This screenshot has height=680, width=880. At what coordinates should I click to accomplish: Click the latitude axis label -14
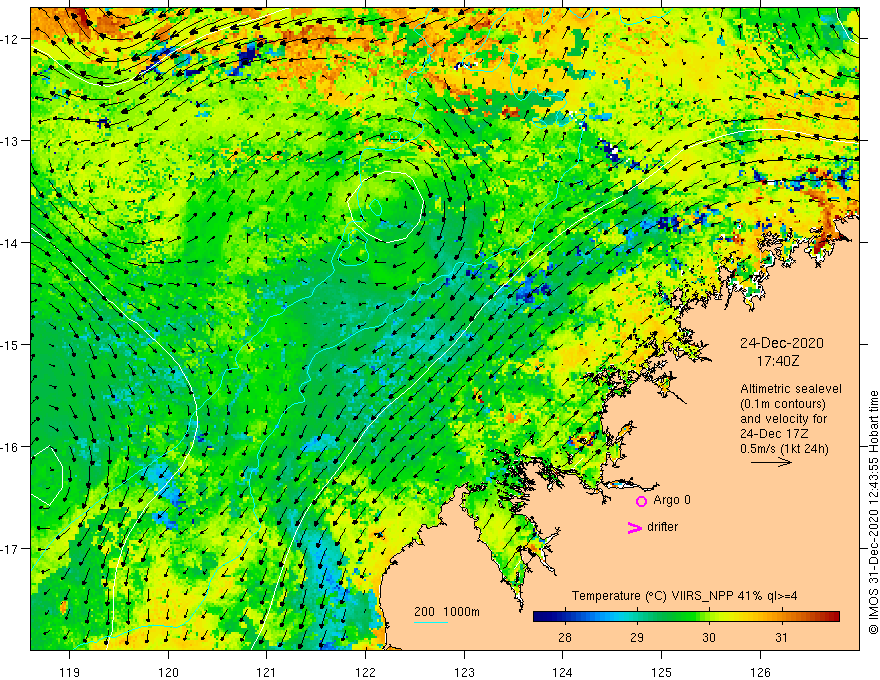click(11, 243)
